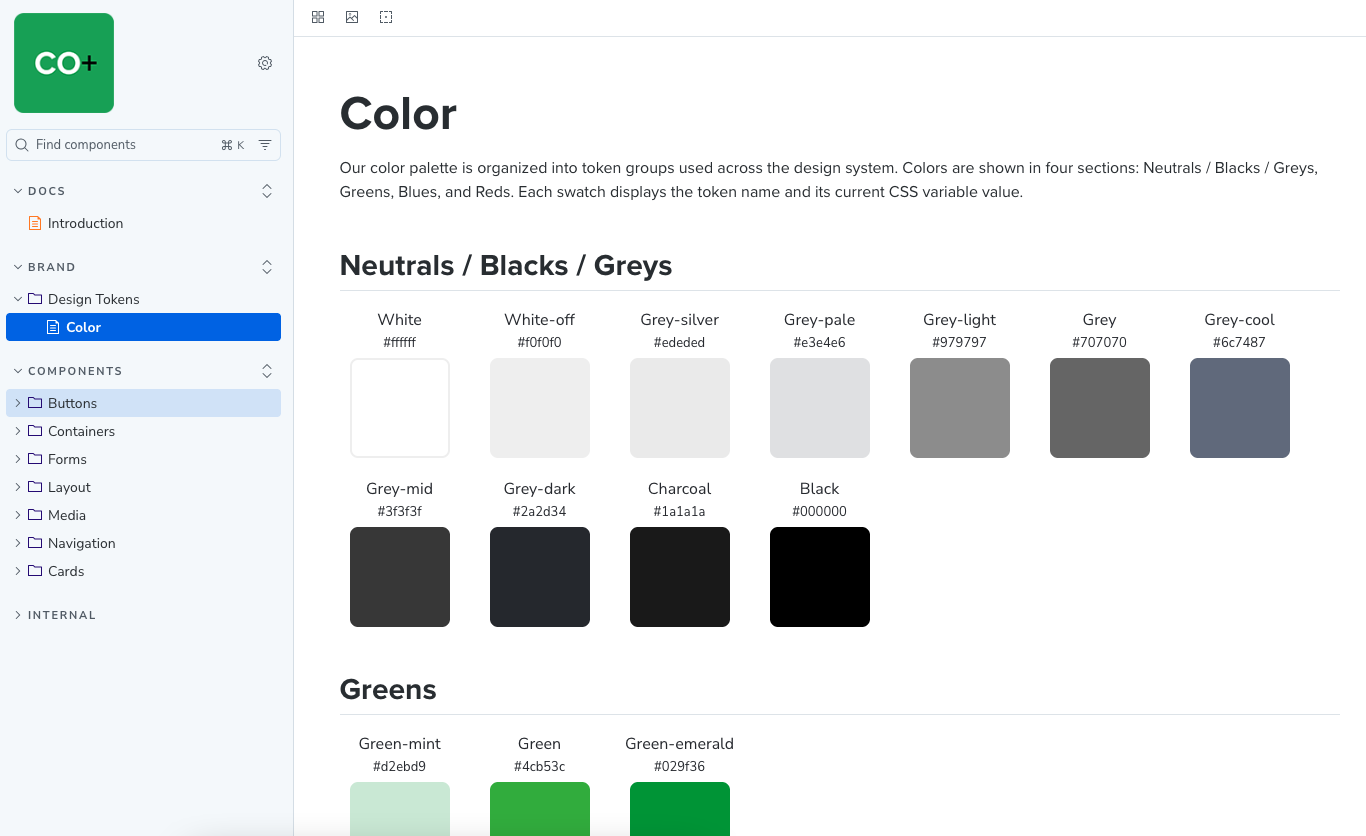Screen dimensions: 1366x836
Task: Expand the Forms folder chevron
Action: [18, 459]
